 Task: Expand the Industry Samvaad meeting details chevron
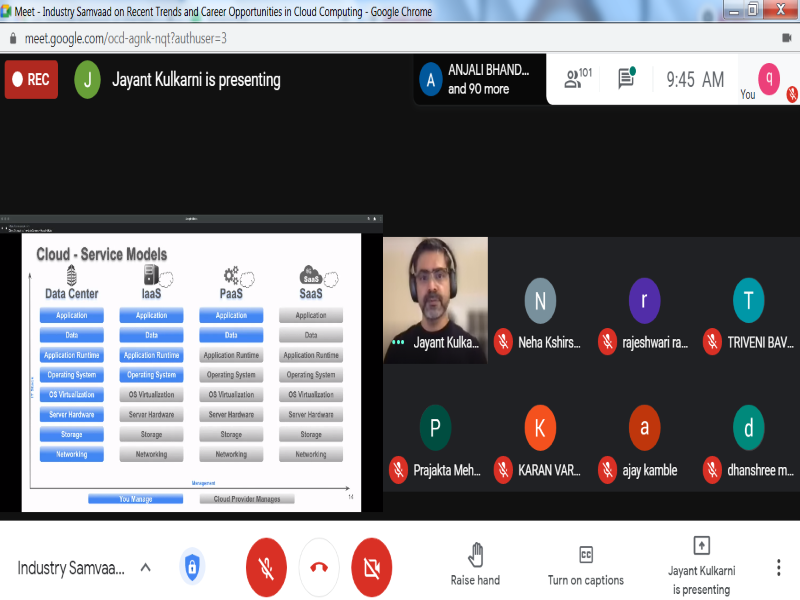coord(145,568)
